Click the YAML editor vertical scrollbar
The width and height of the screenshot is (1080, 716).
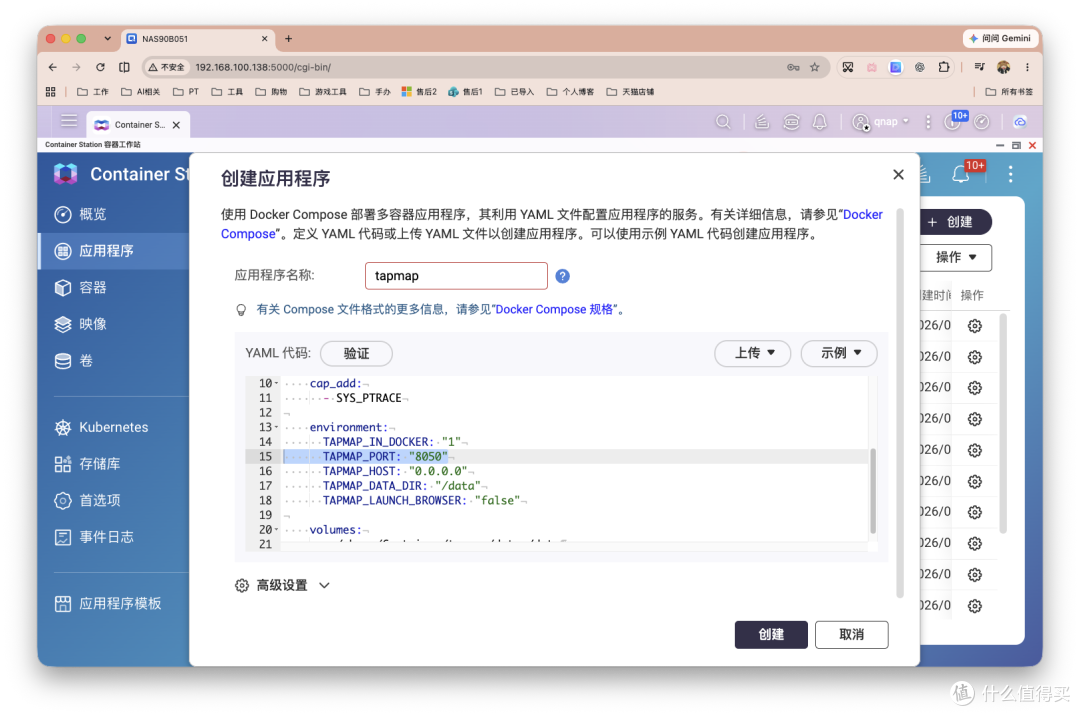click(x=873, y=490)
